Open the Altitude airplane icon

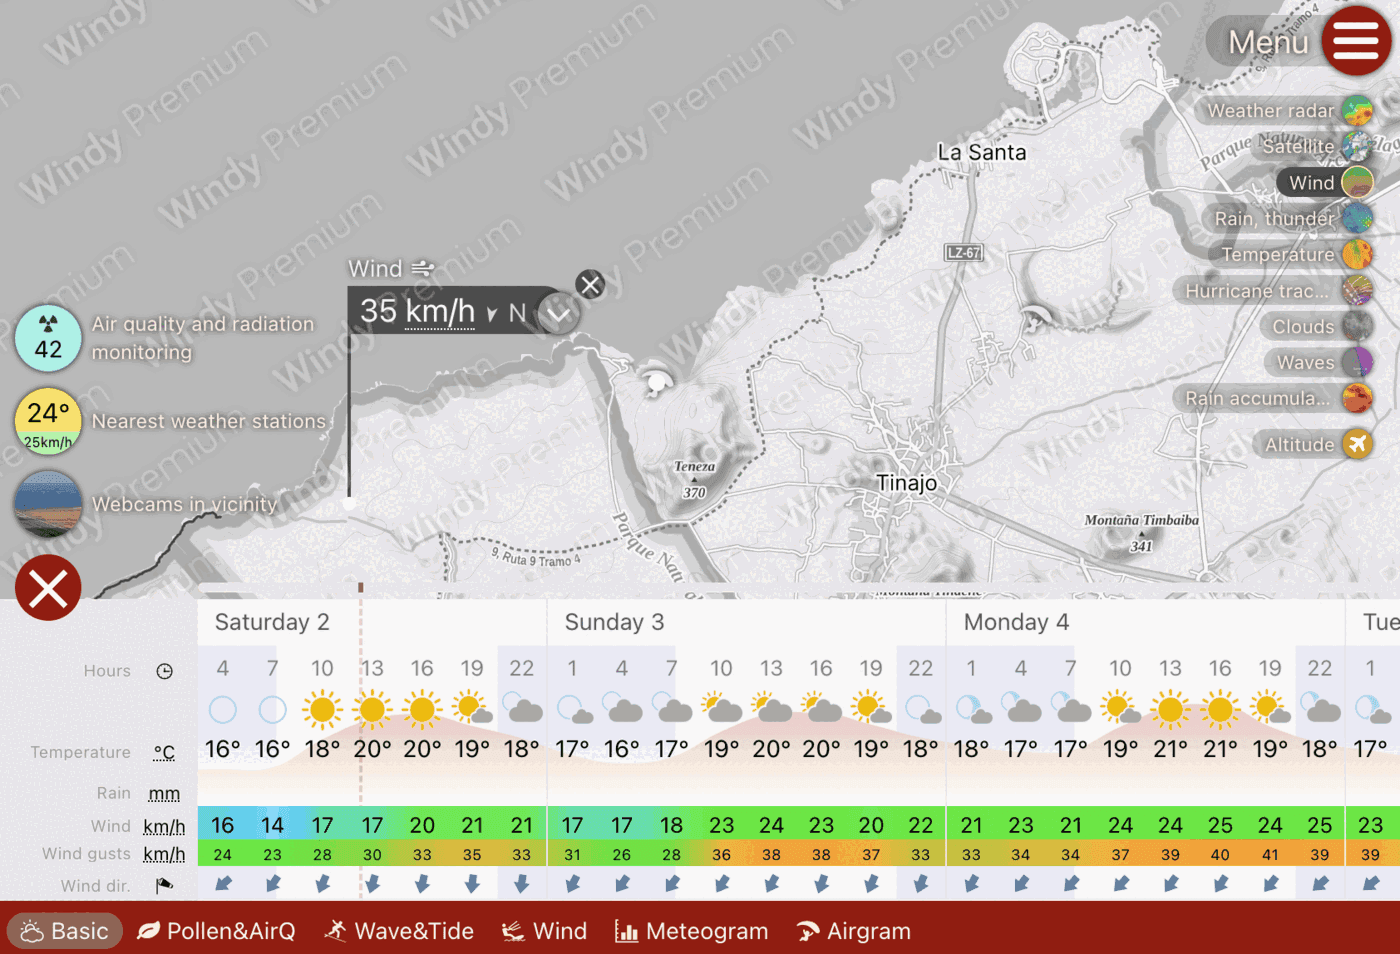click(1357, 444)
